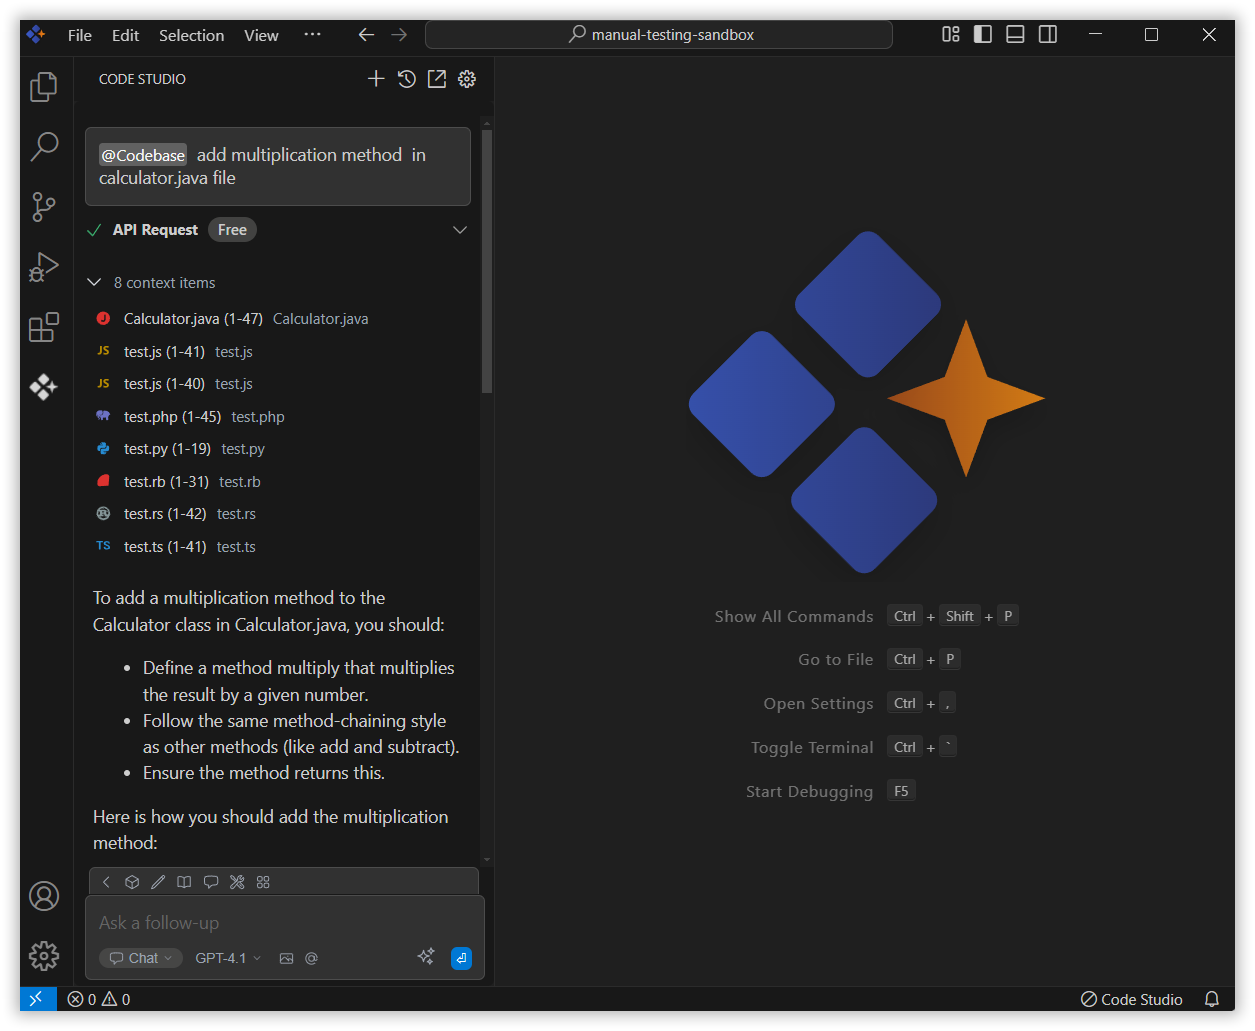Open the Explorer view in activity bar

(x=43, y=87)
